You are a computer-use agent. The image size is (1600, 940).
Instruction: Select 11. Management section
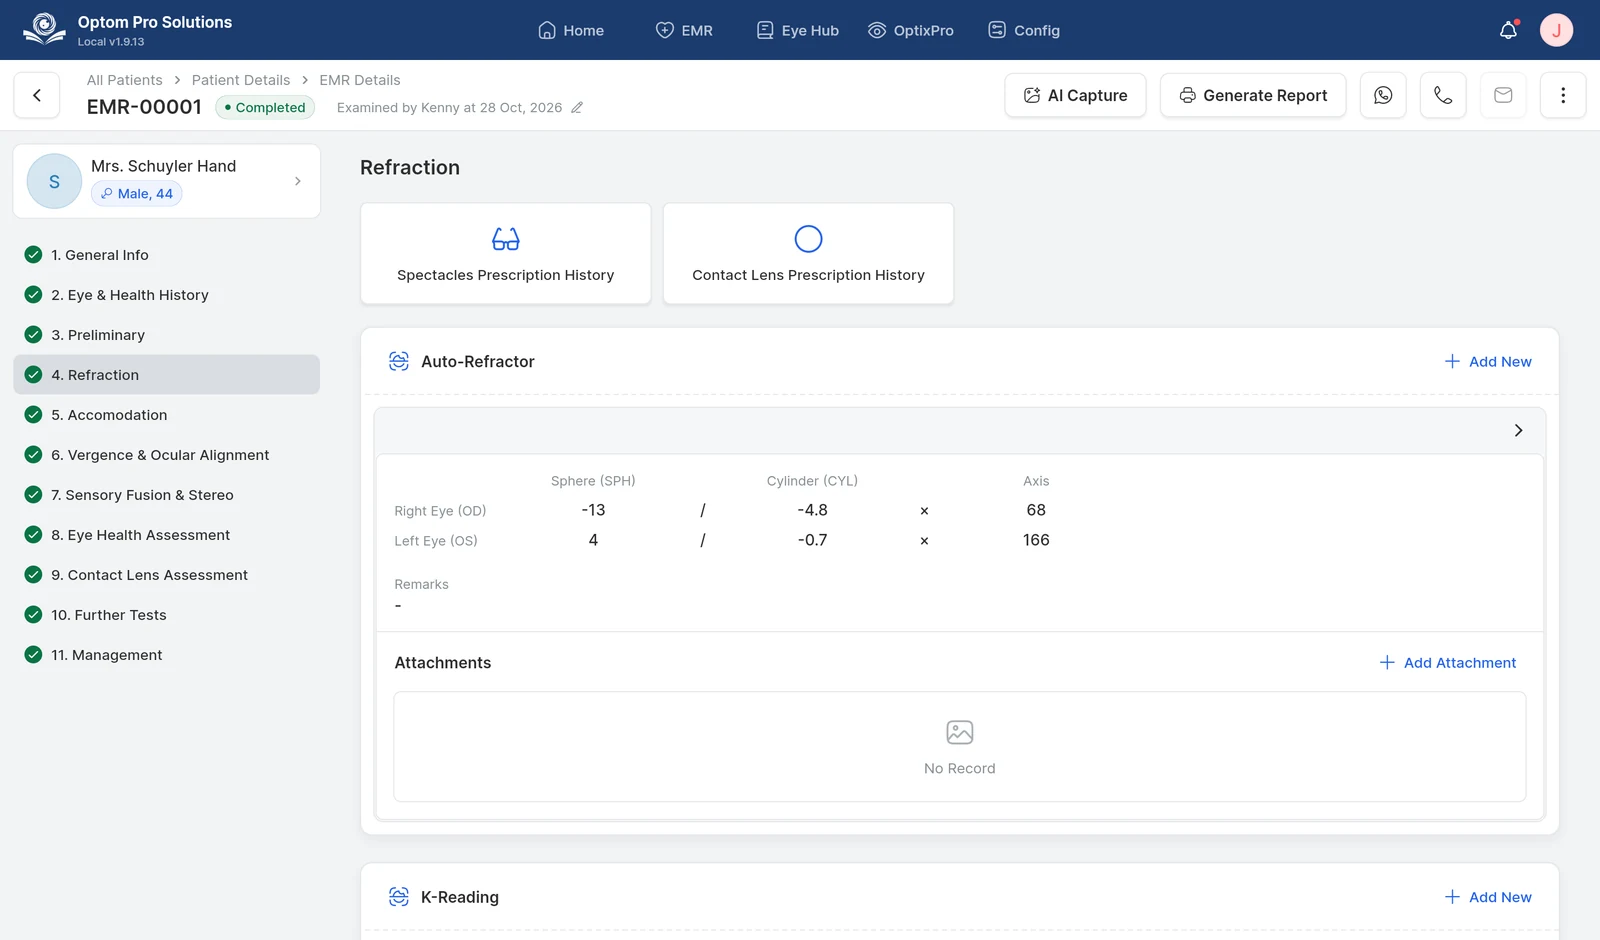[x=167, y=655]
